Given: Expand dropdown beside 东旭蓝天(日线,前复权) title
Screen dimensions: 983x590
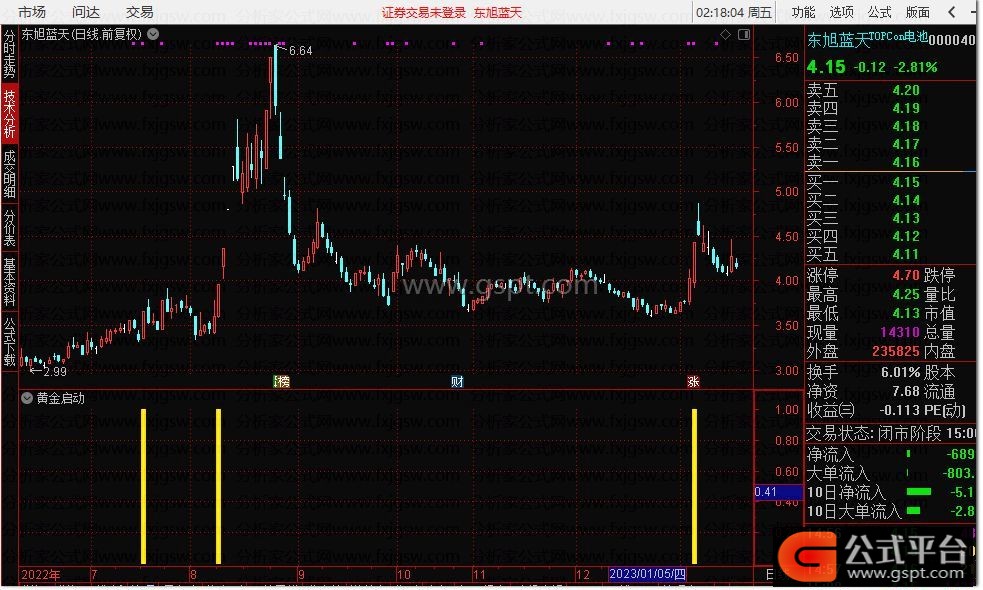Looking at the screenshot, I should (153, 34).
